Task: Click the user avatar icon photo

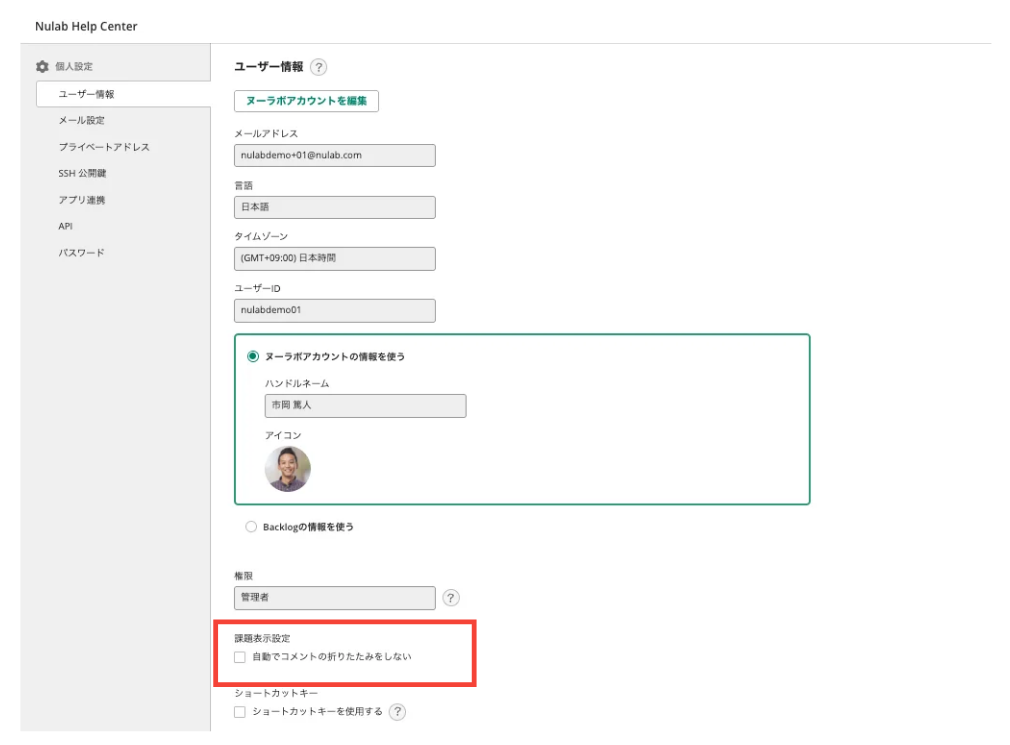Action: coord(288,469)
